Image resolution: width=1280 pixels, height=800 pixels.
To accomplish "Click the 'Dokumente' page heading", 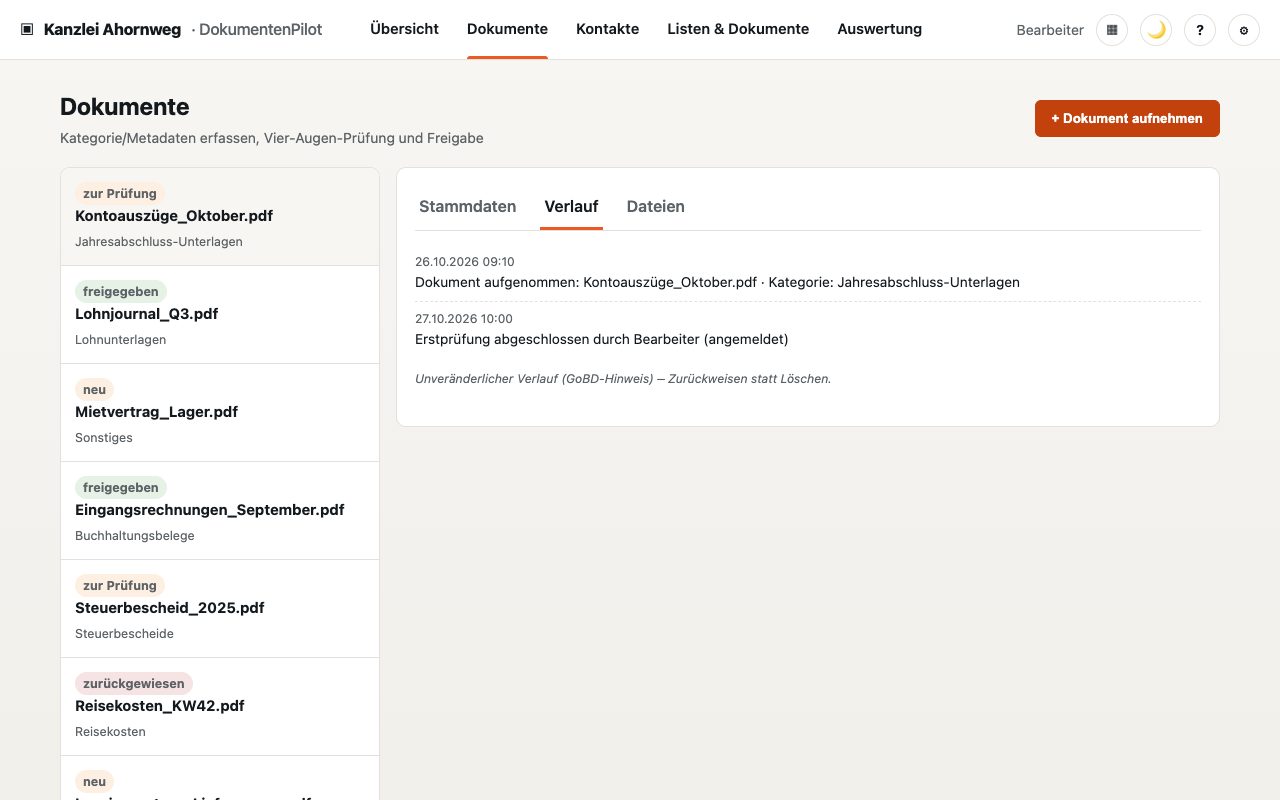I will 125,107.
